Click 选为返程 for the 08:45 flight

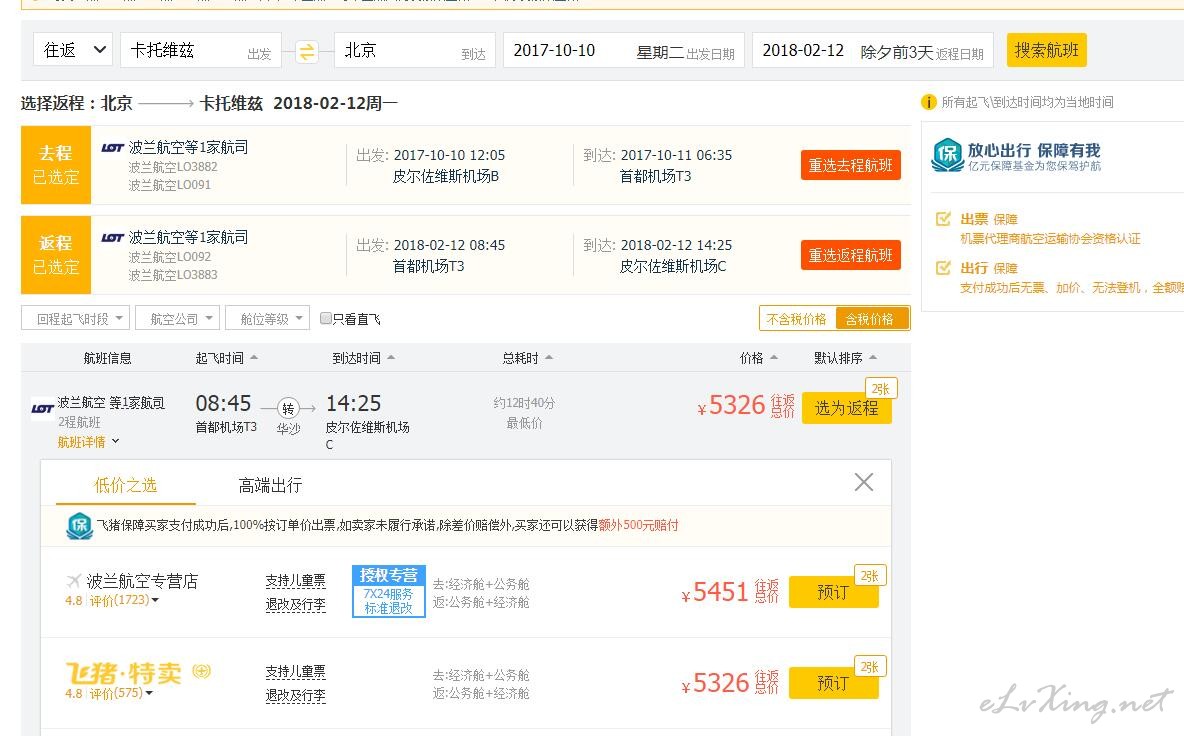pos(846,408)
